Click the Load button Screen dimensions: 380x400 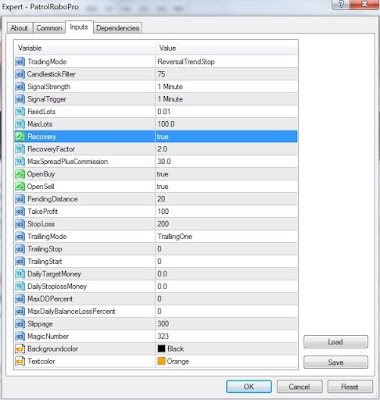coord(336,342)
